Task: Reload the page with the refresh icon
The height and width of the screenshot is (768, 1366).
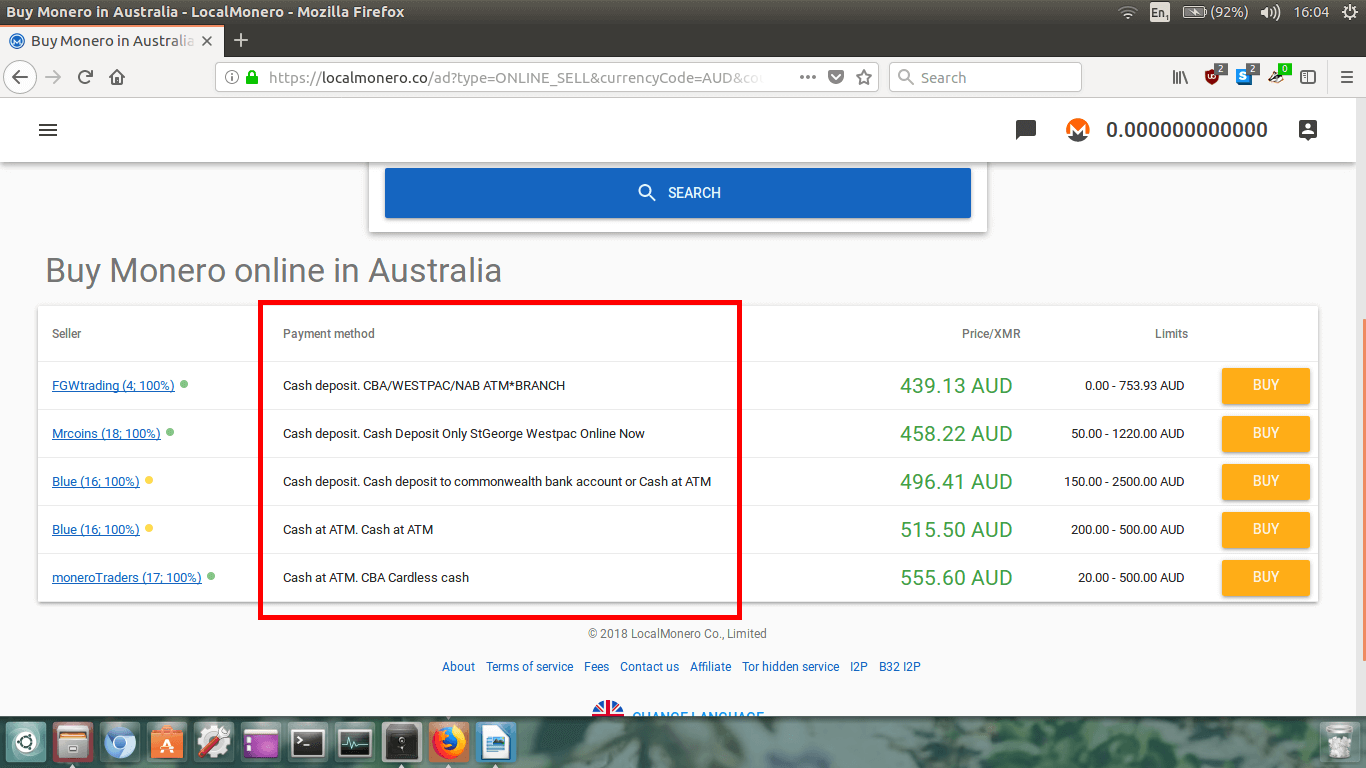Action: point(85,78)
